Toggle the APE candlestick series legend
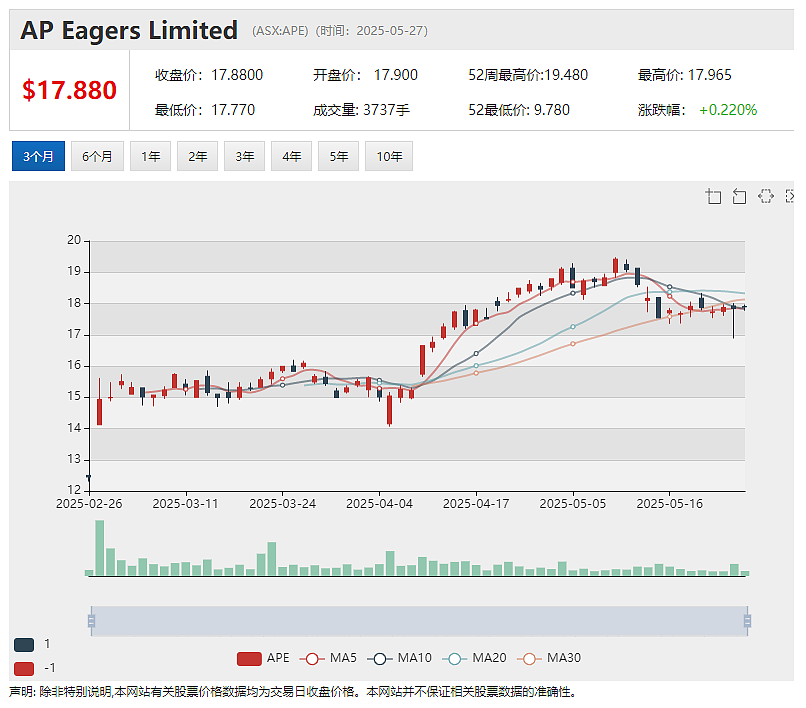This screenshot has width=806, height=708. tap(263, 659)
